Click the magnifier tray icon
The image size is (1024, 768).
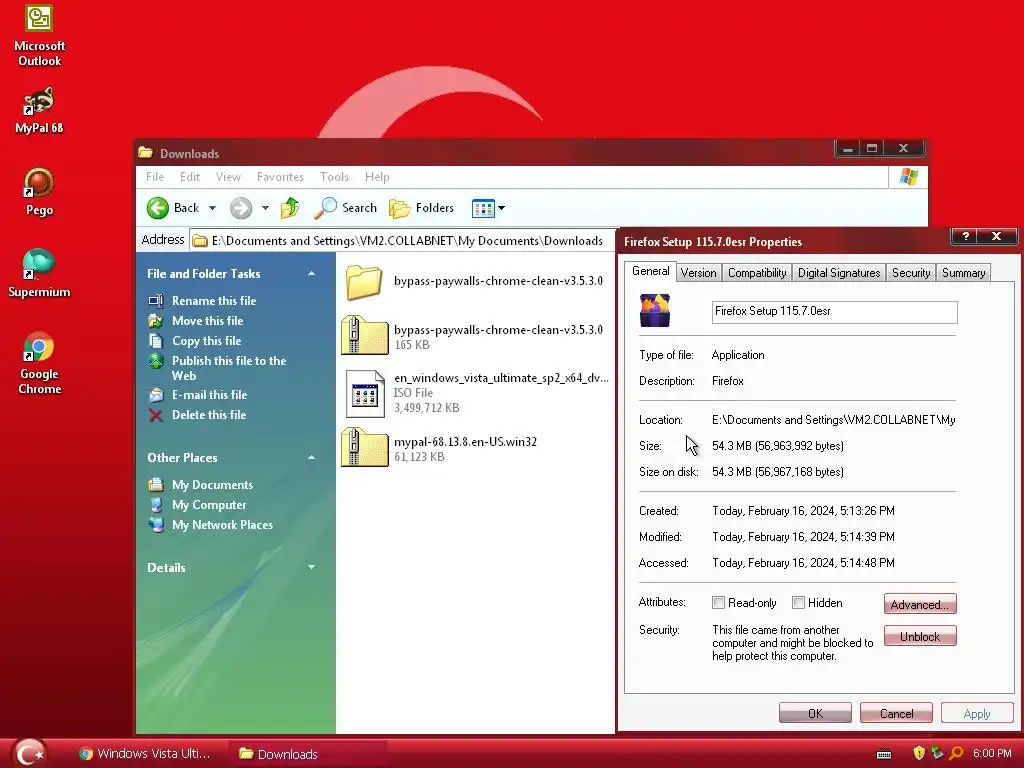click(x=956, y=754)
